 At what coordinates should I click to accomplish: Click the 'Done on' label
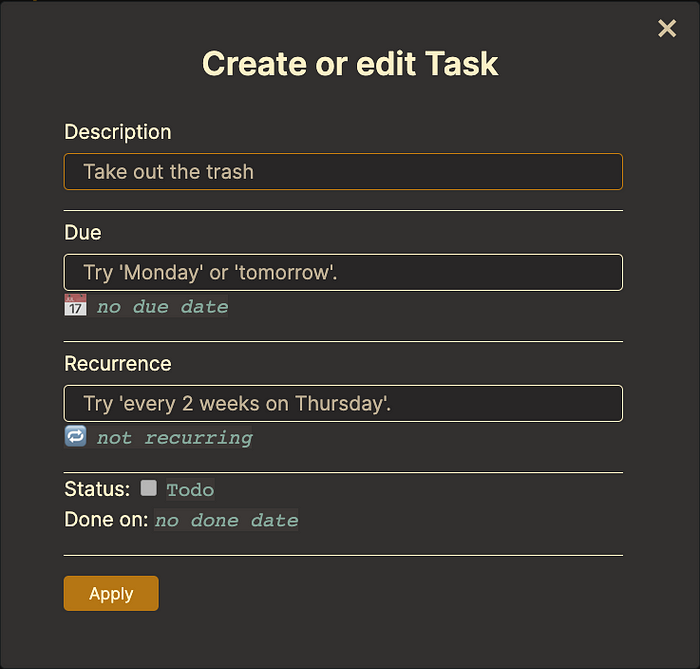pos(106,519)
